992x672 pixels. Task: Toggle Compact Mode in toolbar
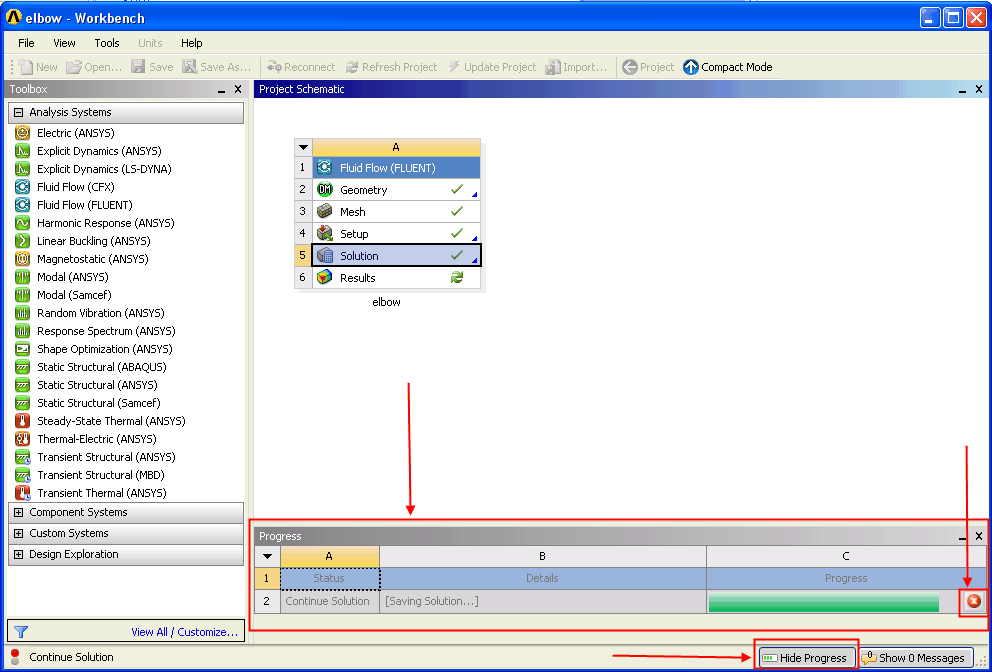click(x=728, y=67)
